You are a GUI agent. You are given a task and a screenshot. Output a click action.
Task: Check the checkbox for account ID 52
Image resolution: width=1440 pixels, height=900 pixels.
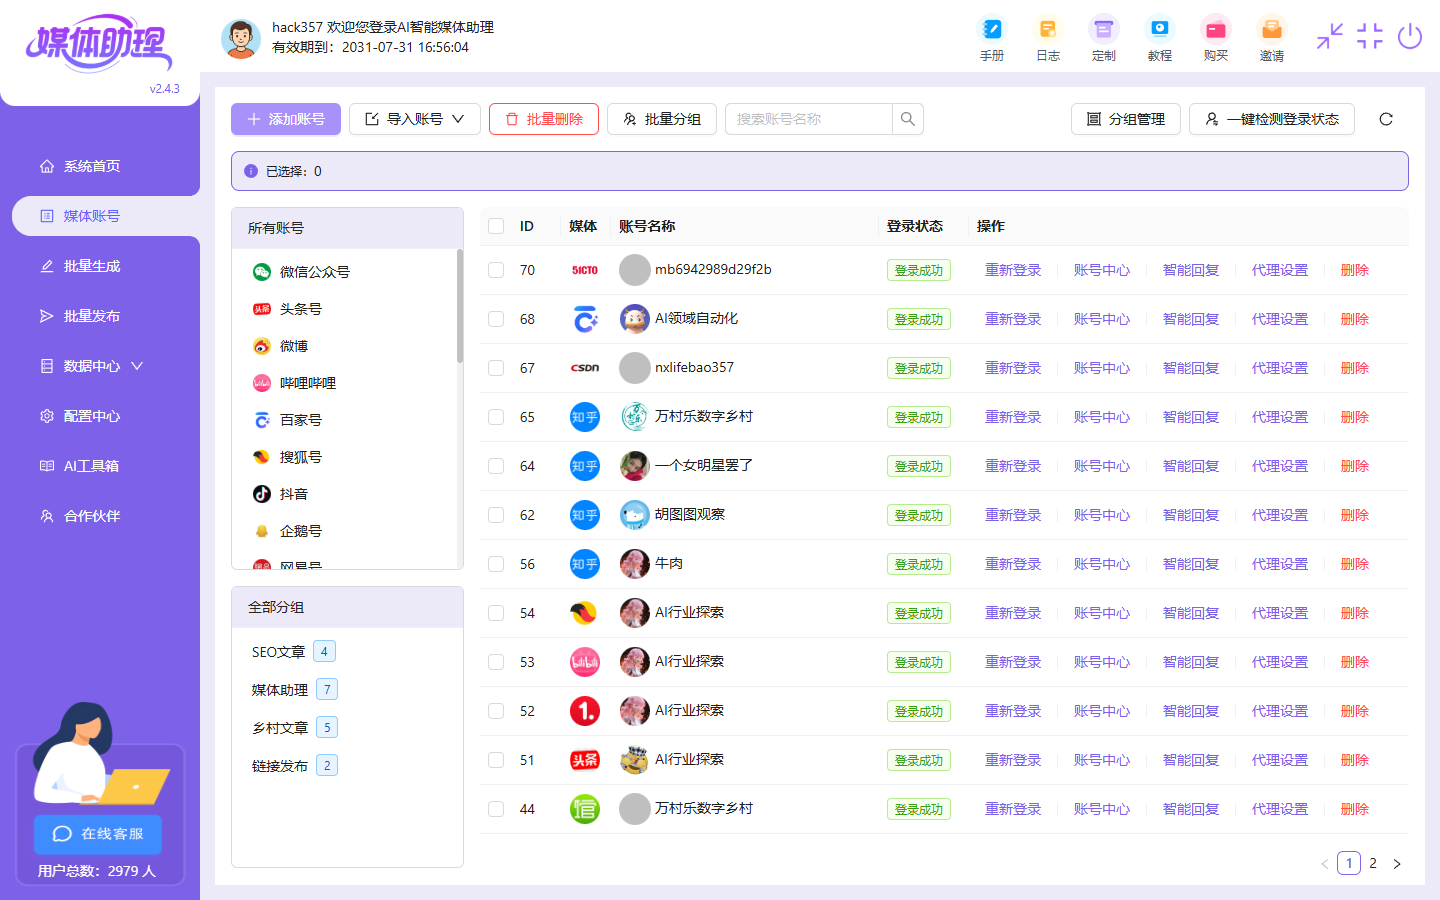pyautogui.click(x=496, y=711)
